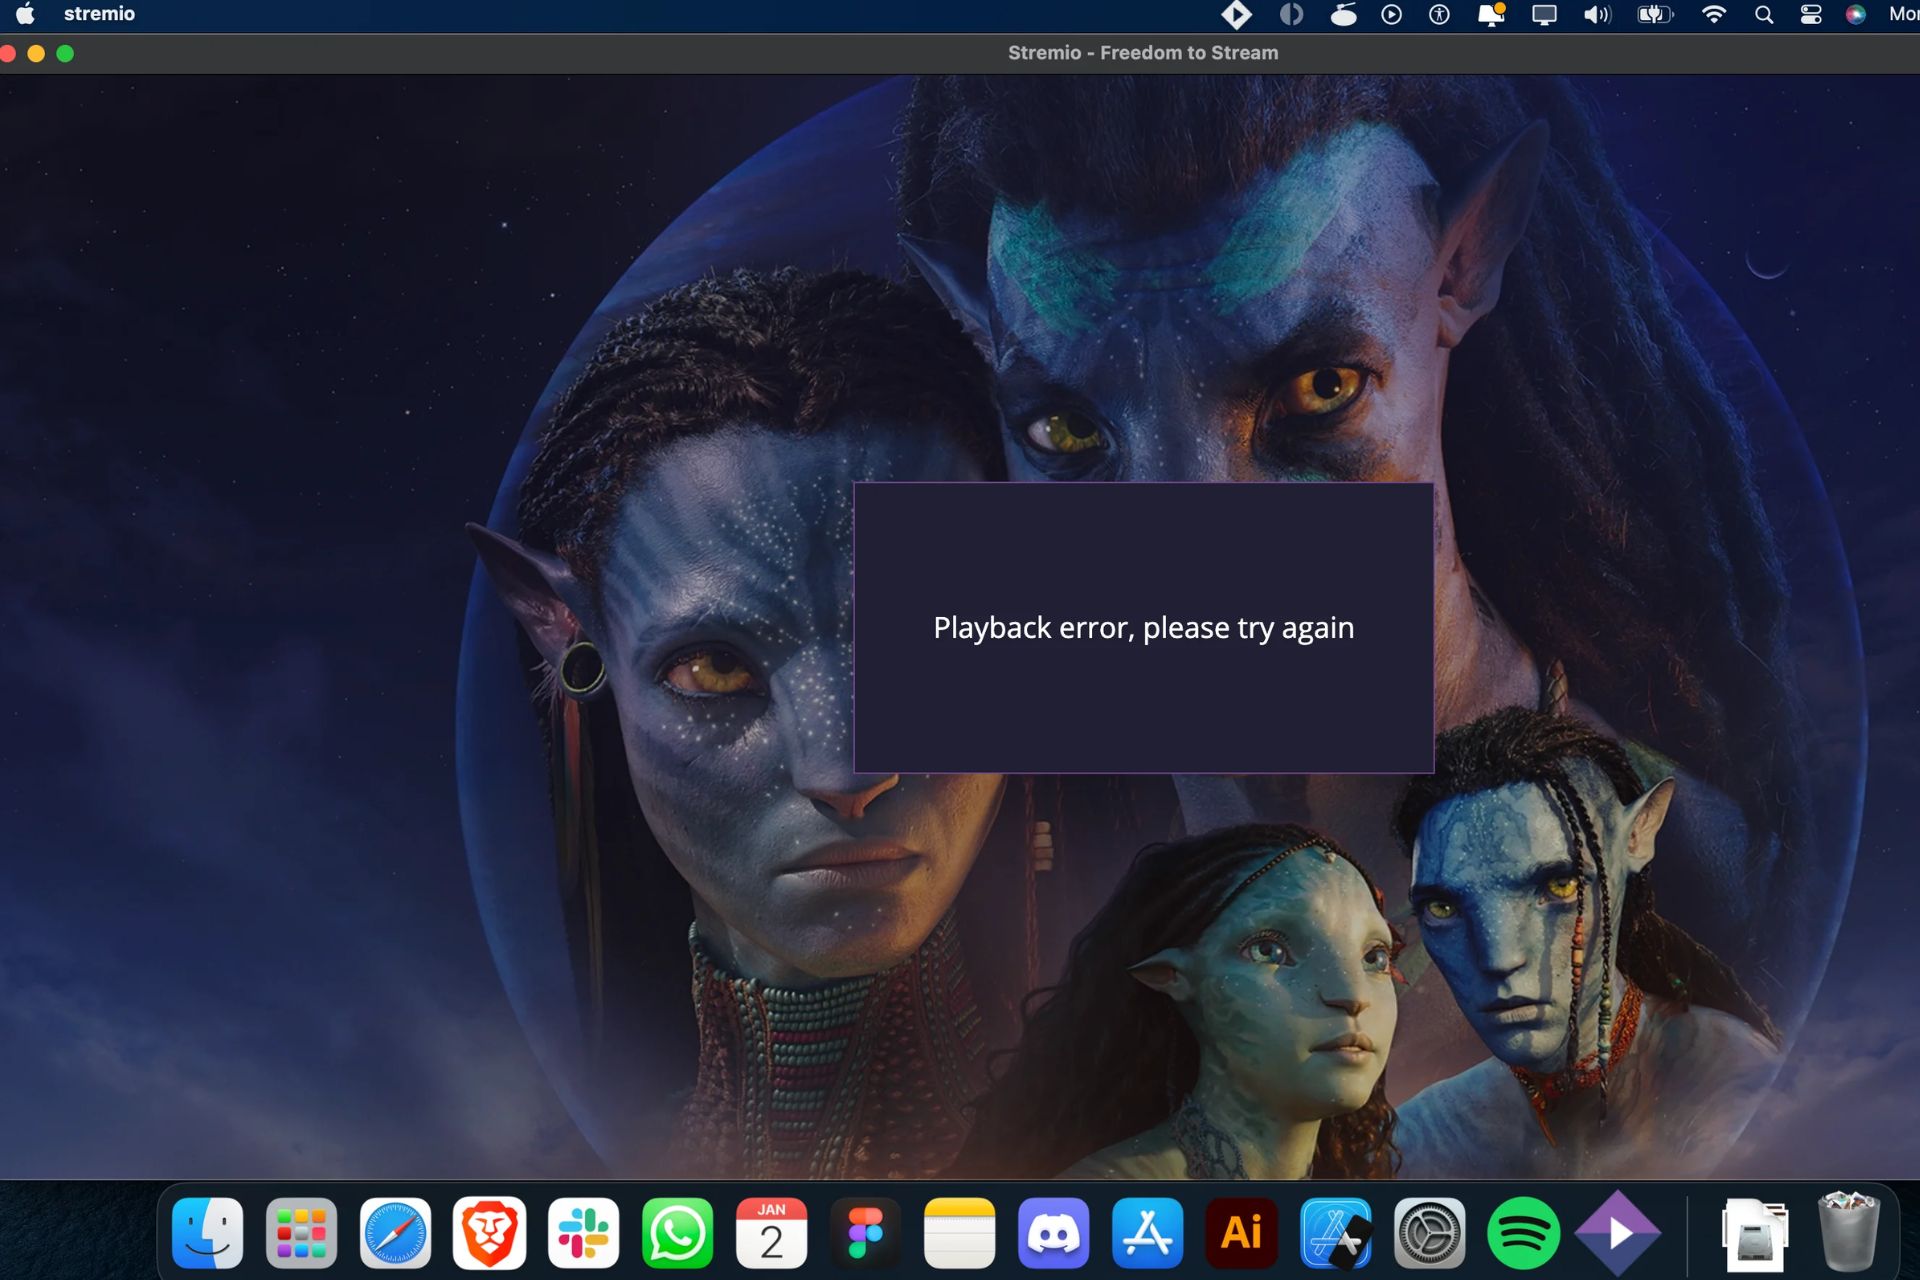Click the notification screen icon with orange badge
The image size is (1920, 1280).
pos(1491,14)
